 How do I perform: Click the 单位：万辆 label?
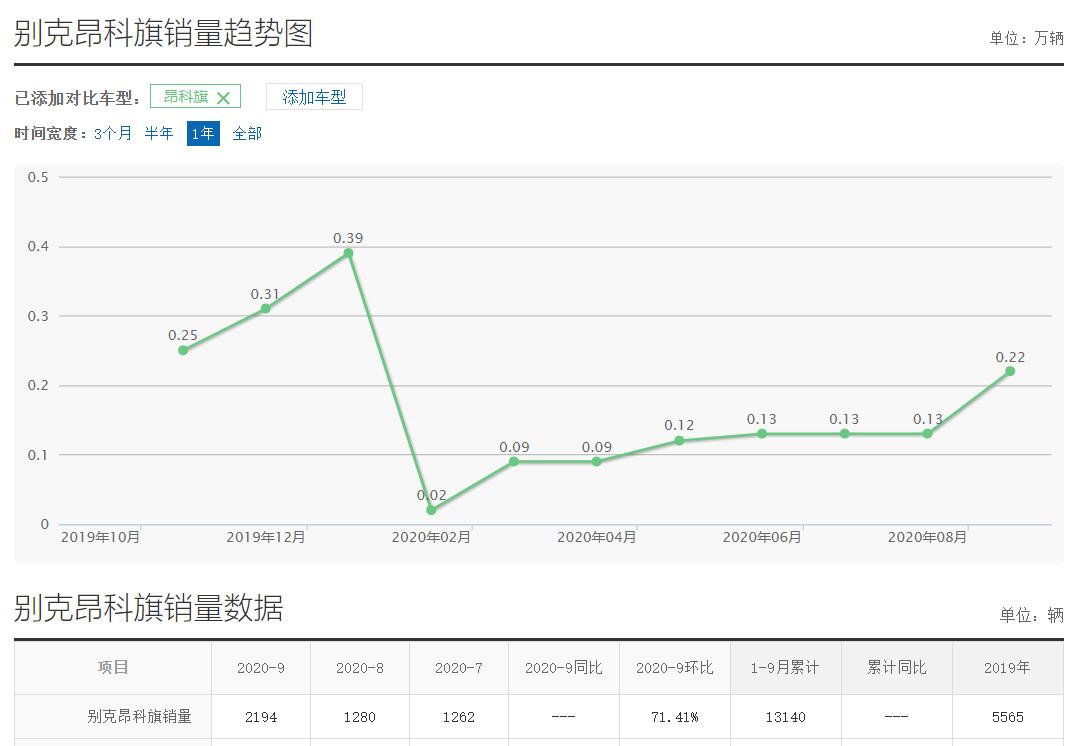click(x=1026, y=38)
